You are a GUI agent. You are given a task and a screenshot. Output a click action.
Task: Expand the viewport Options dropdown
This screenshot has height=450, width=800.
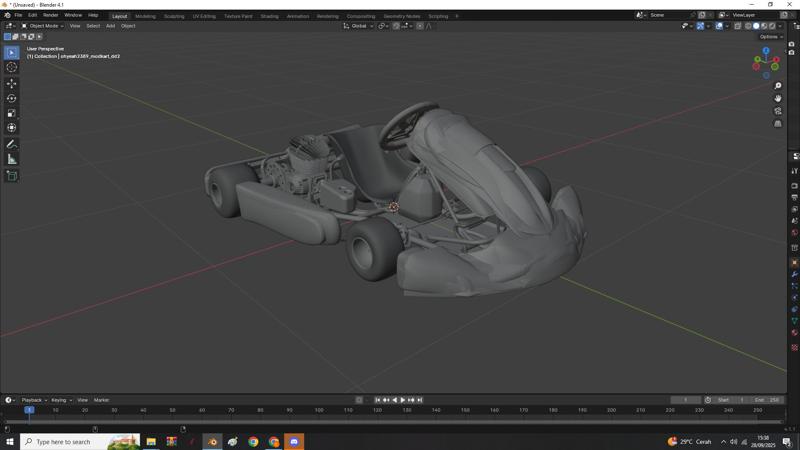click(771, 37)
